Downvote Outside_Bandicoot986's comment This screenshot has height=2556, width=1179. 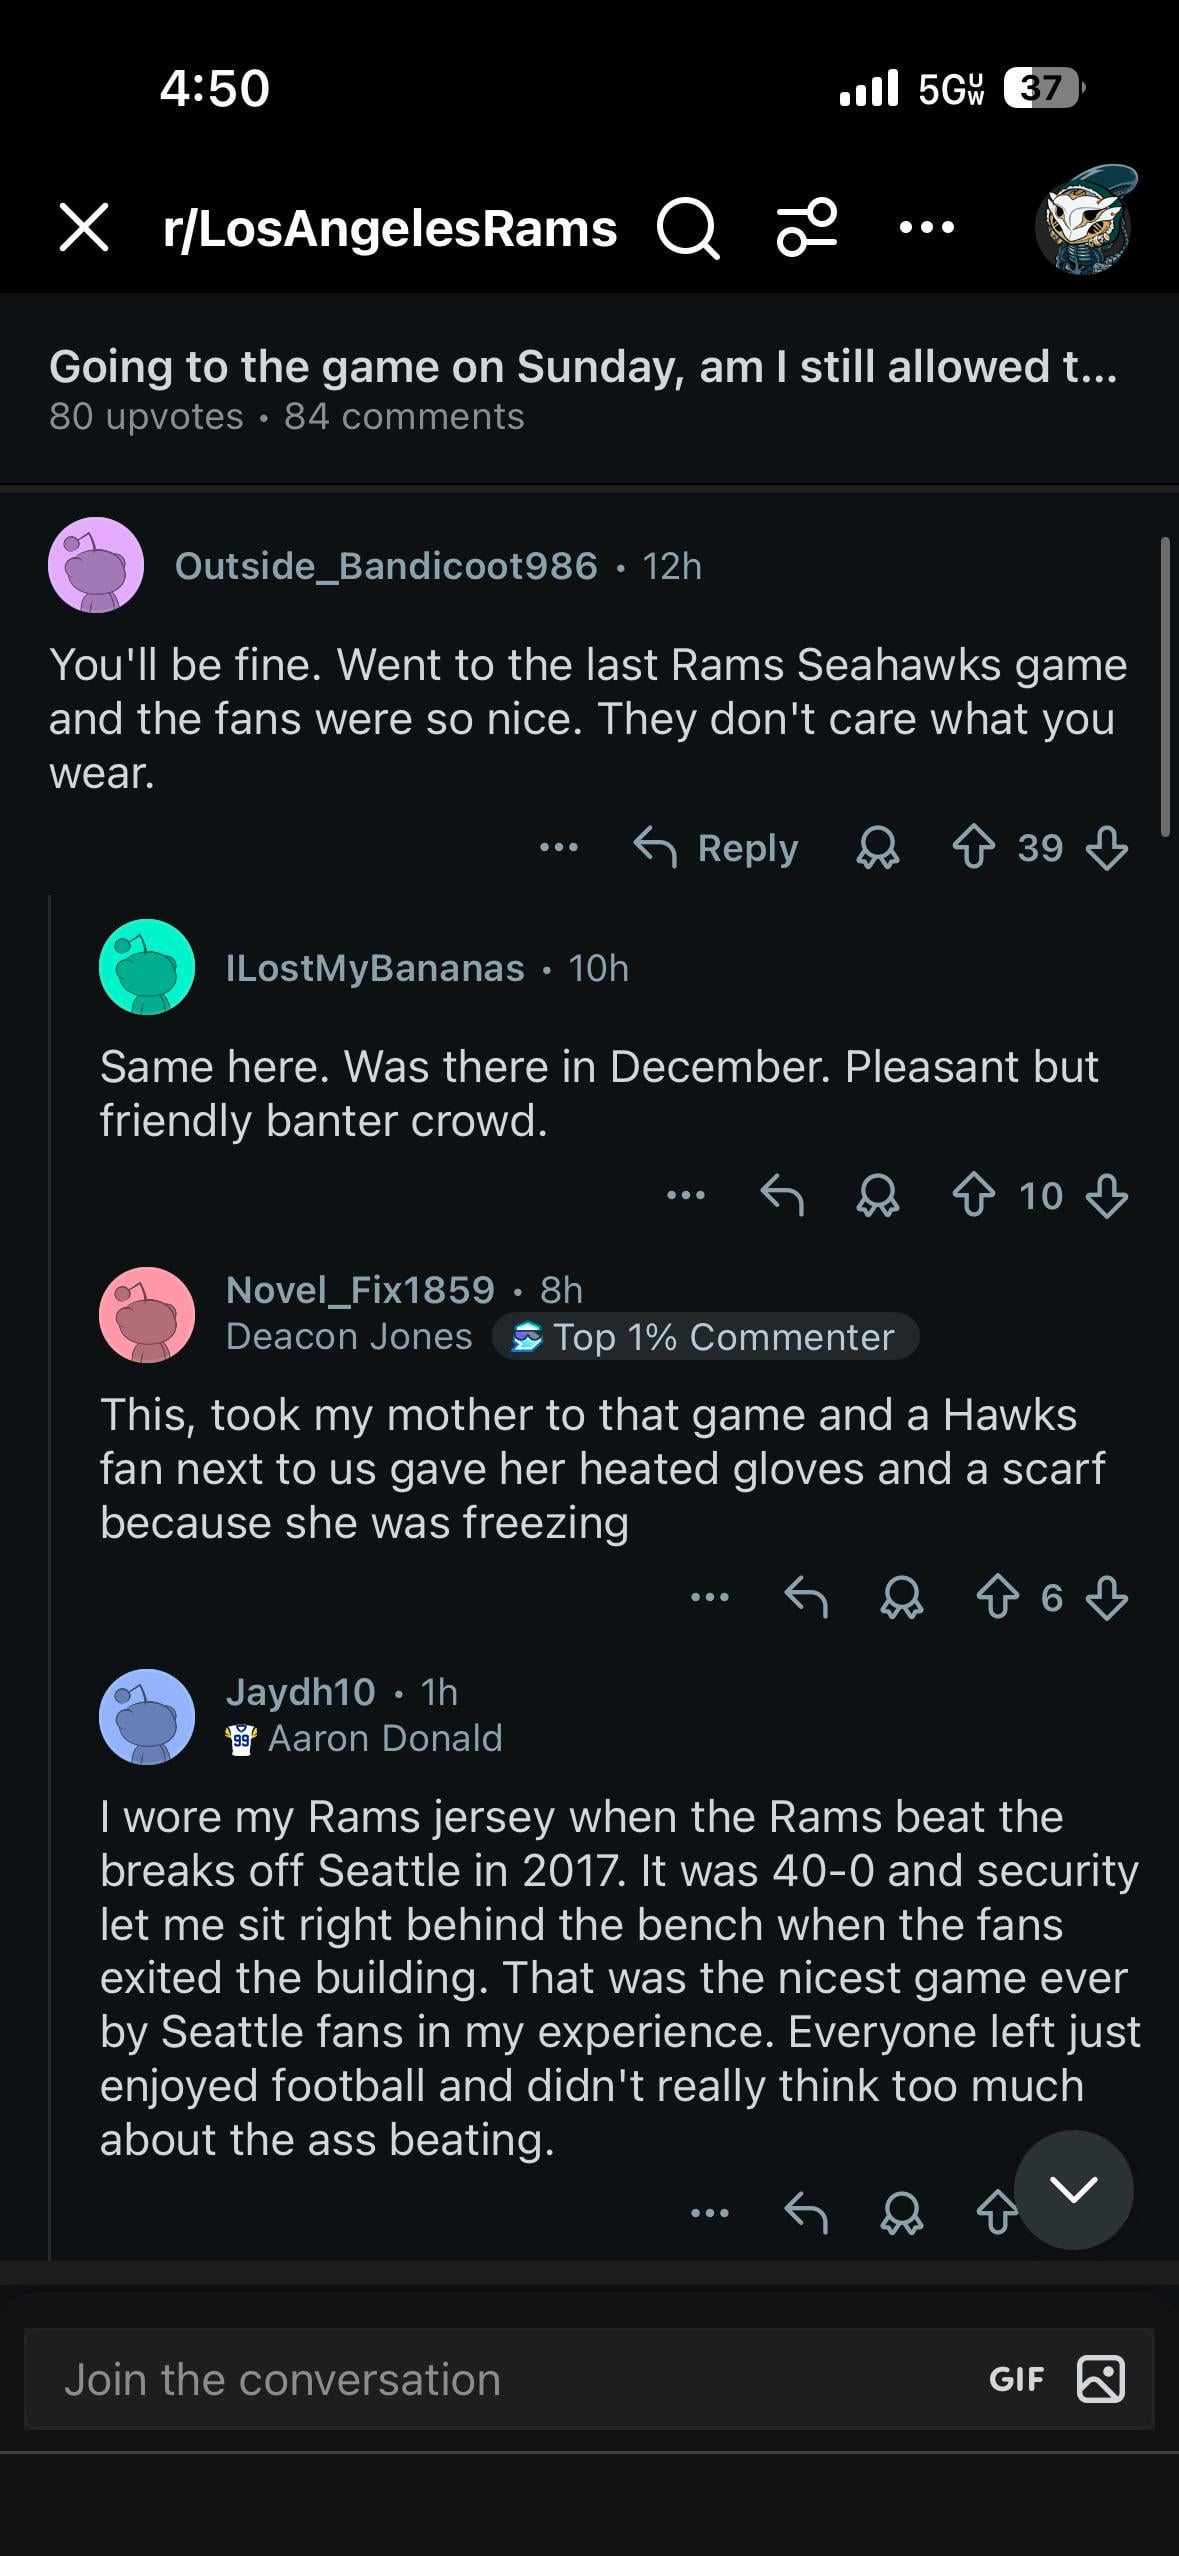(1106, 848)
